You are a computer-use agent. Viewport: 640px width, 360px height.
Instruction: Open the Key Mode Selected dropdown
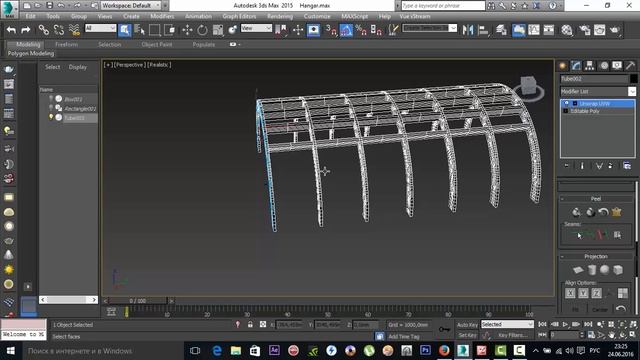tap(507, 324)
